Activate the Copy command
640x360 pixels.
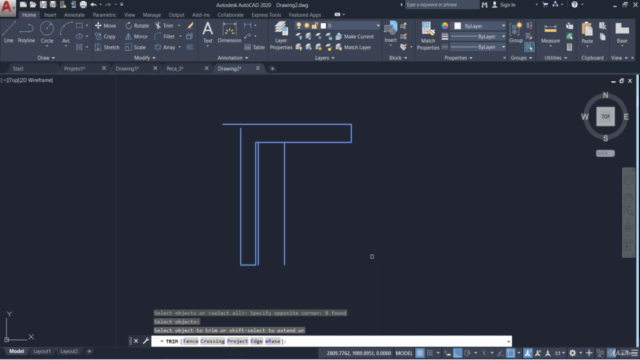click(x=106, y=36)
